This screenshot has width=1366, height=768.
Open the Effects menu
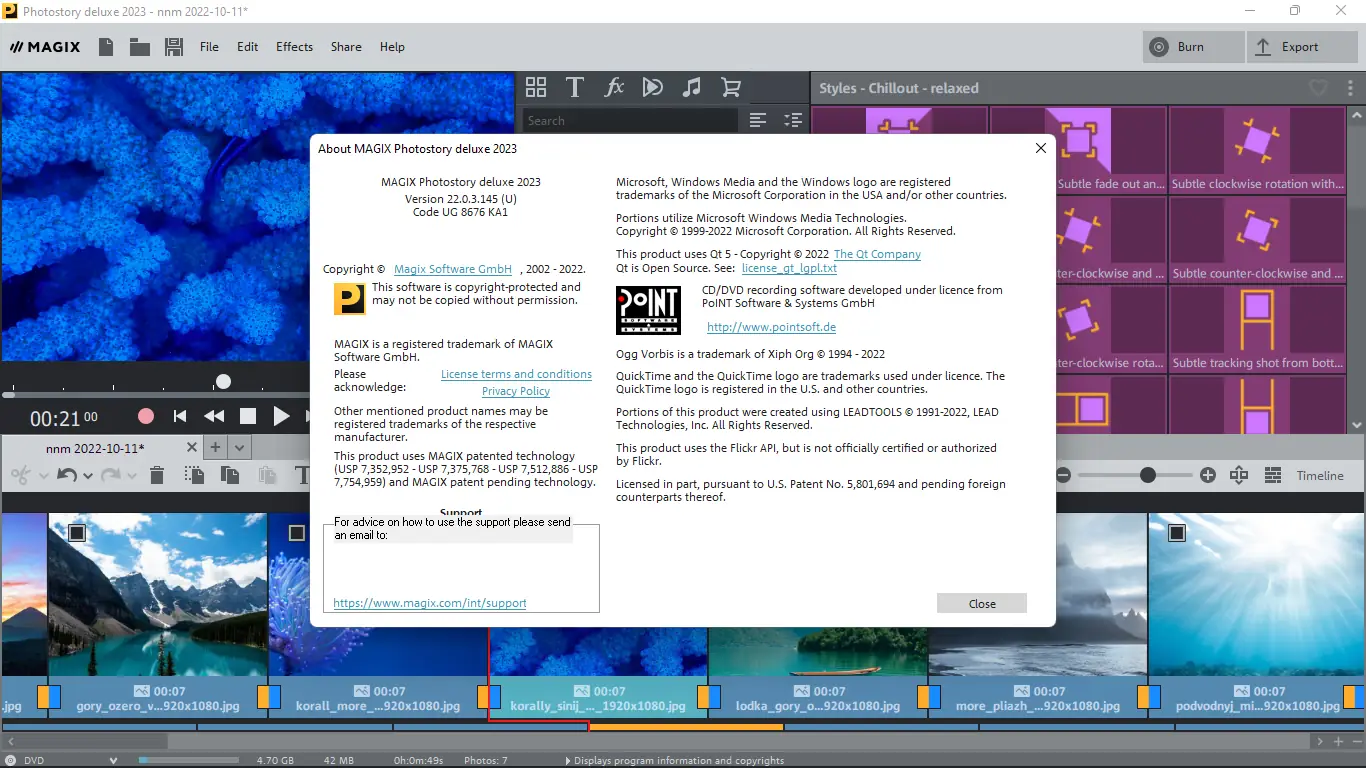click(x=294, y=46)
